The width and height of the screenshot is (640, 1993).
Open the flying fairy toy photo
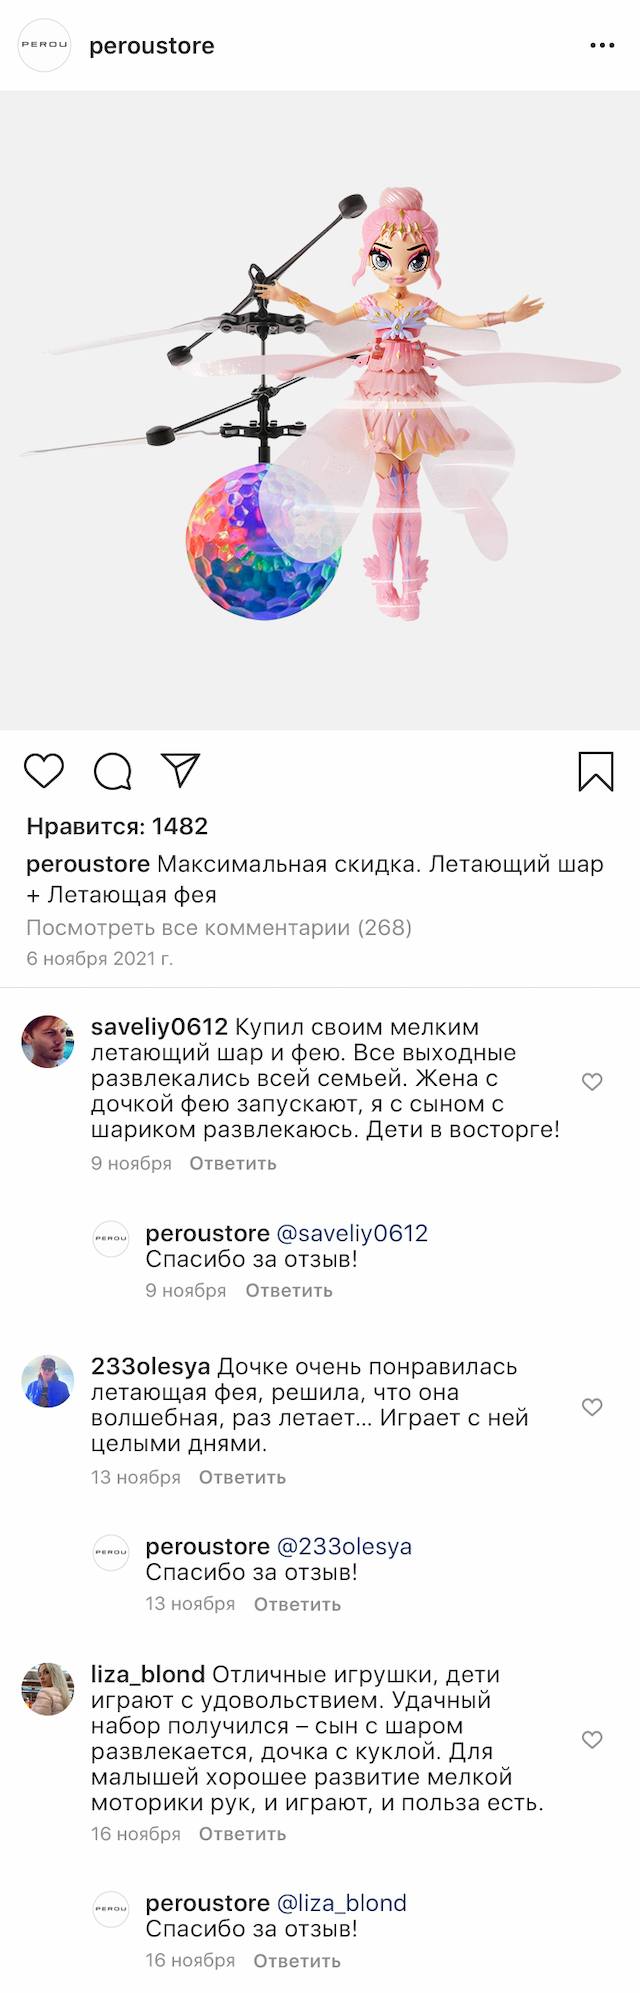point(320,410)
